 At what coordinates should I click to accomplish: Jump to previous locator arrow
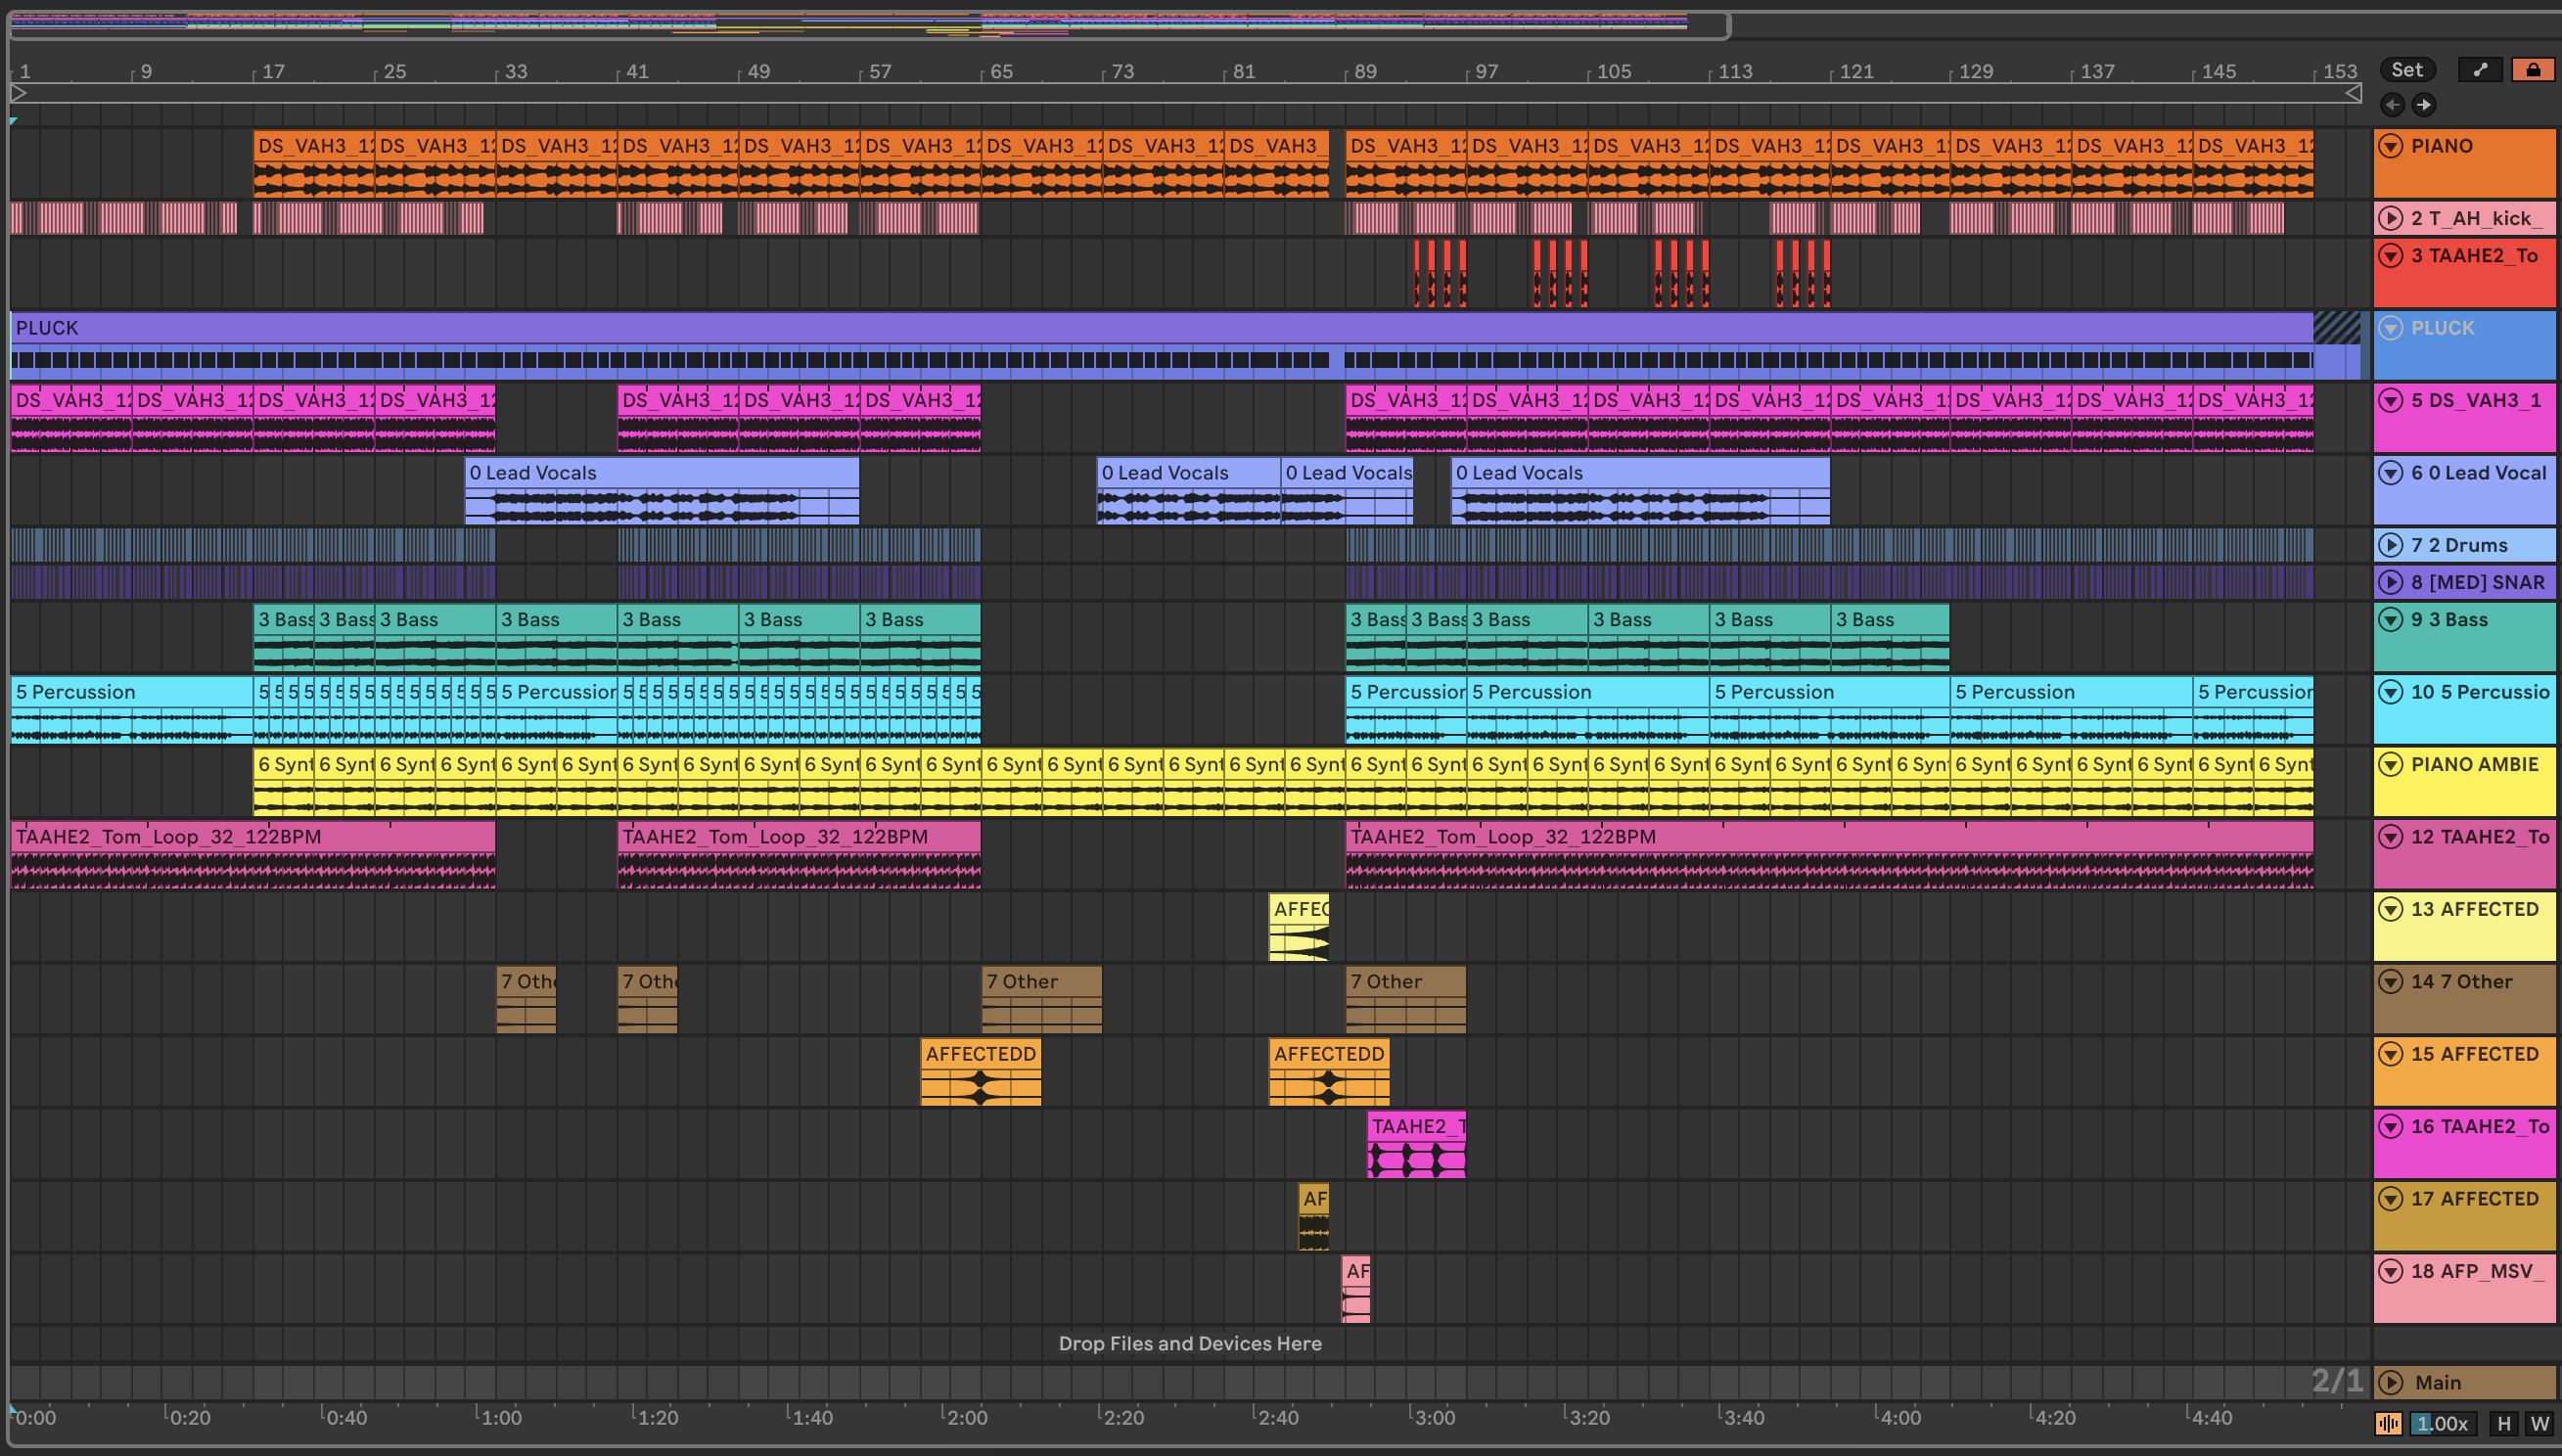pos(2393,105)
